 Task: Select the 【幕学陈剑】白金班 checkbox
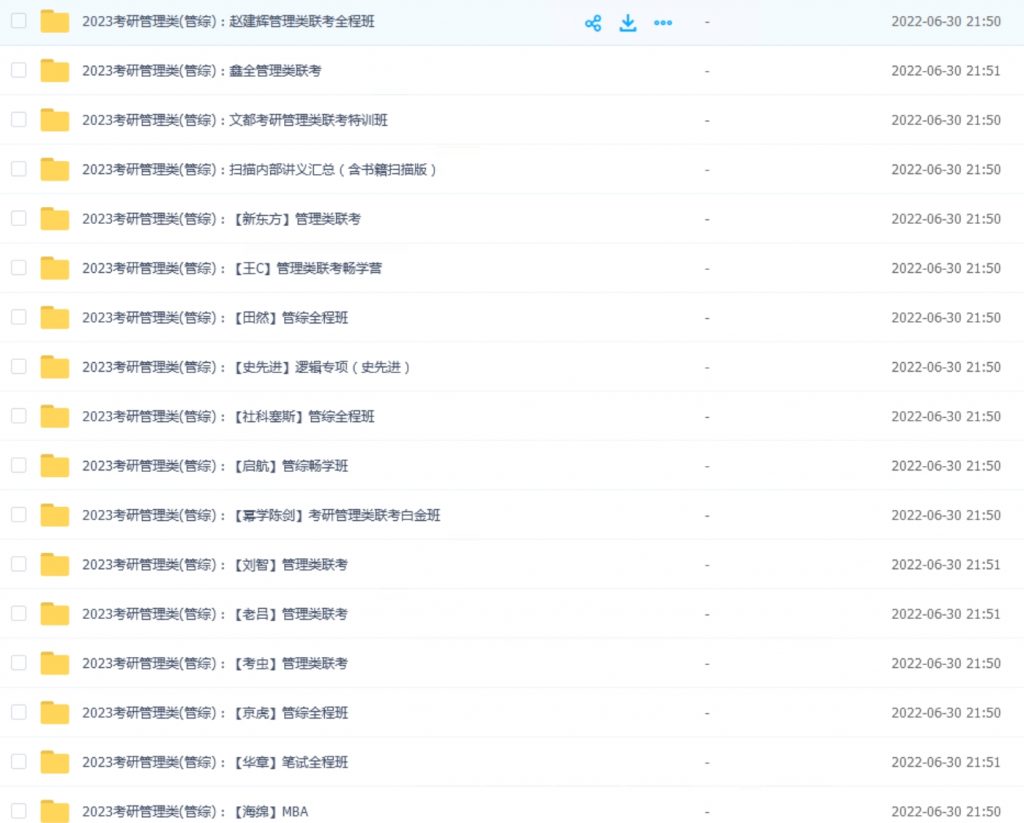(19, 515)
